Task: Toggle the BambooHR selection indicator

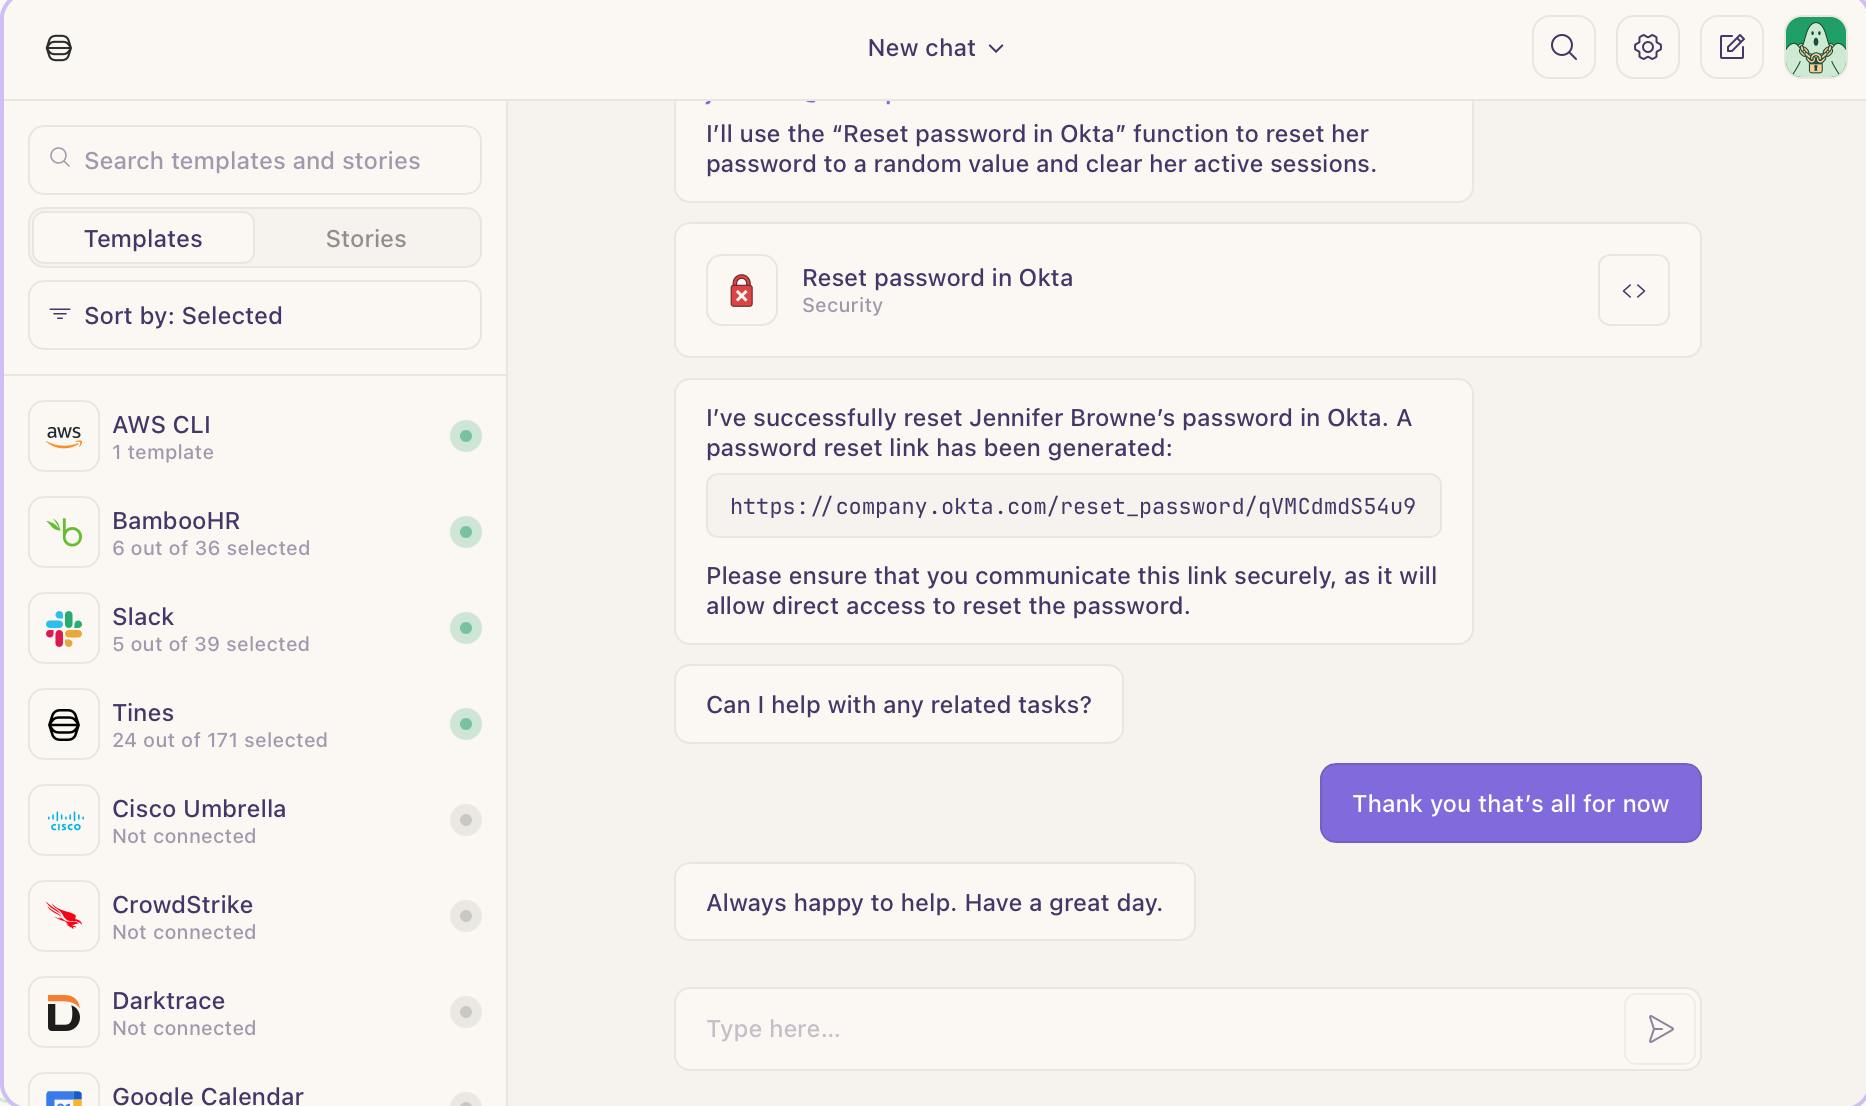Action: pyautogui.click(x=466, y=532)
